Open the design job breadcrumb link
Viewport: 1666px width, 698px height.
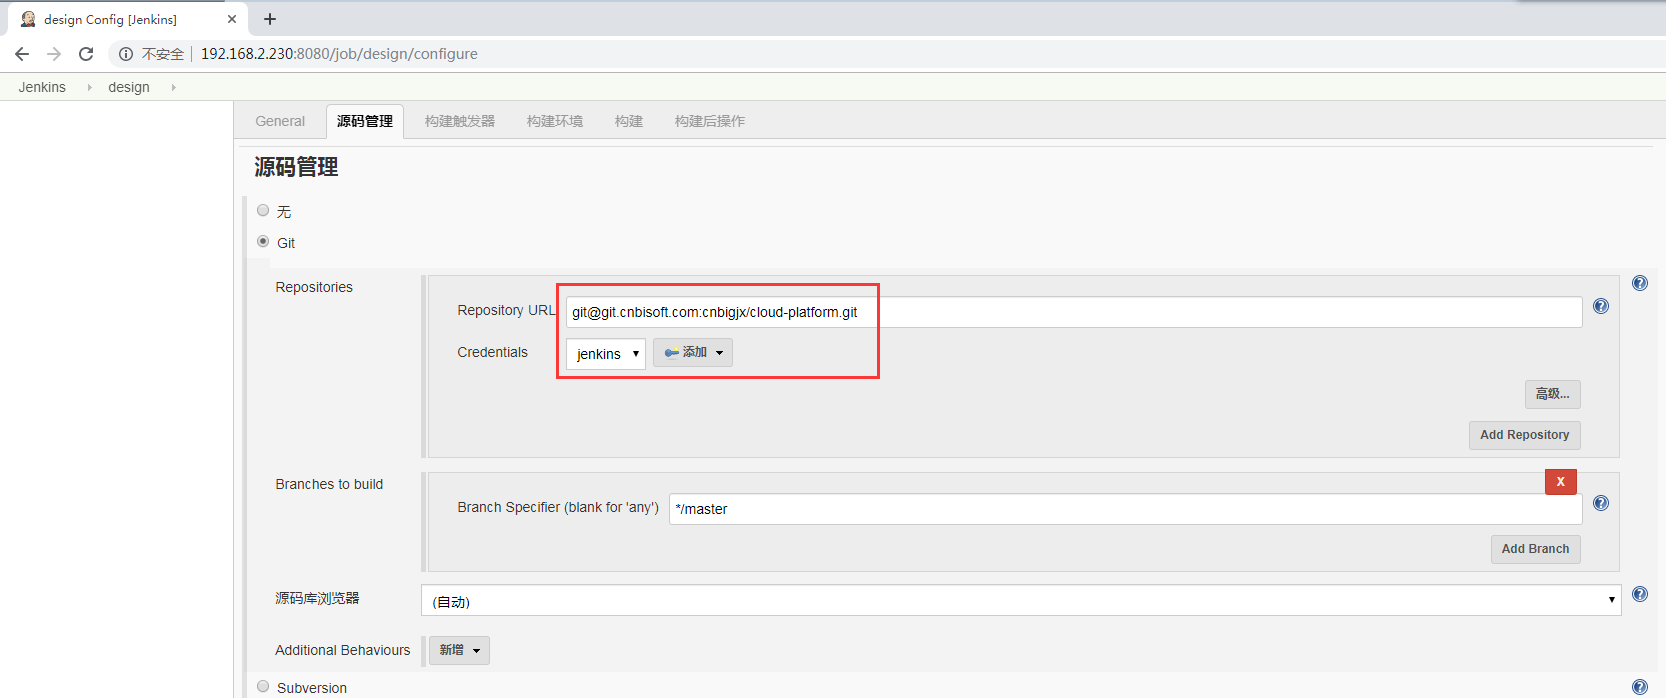[x=129, y=87]
